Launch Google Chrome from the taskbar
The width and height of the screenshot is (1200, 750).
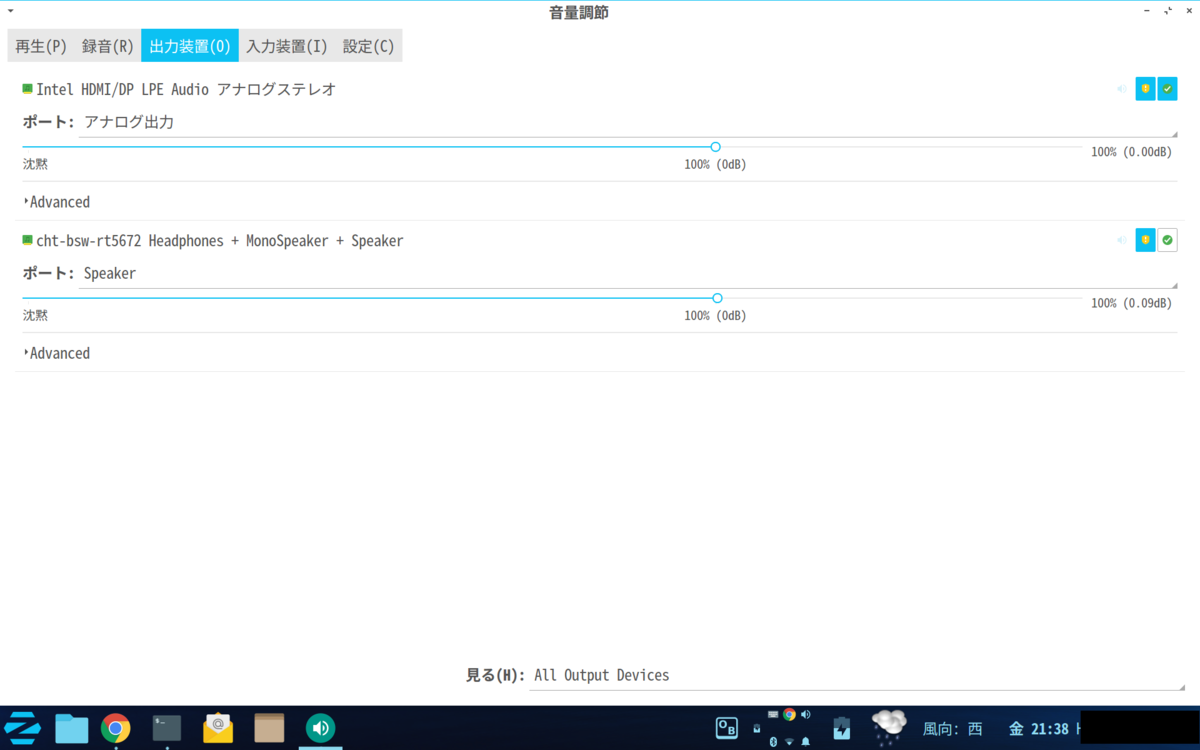tap(116, 728)
